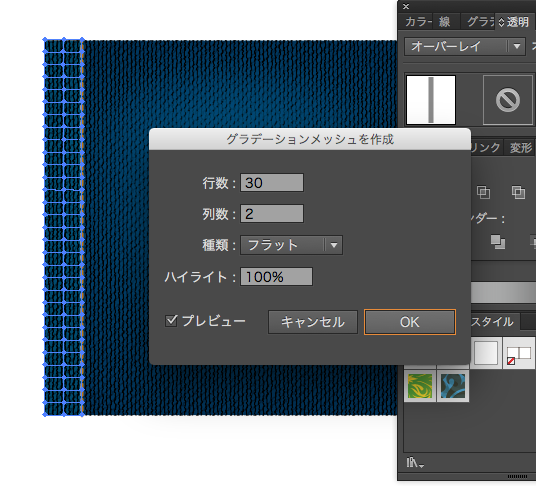This screenshot has height=497, width=536.
Task: Select the green yellow swirl graphic style
Action: [420, 386]
